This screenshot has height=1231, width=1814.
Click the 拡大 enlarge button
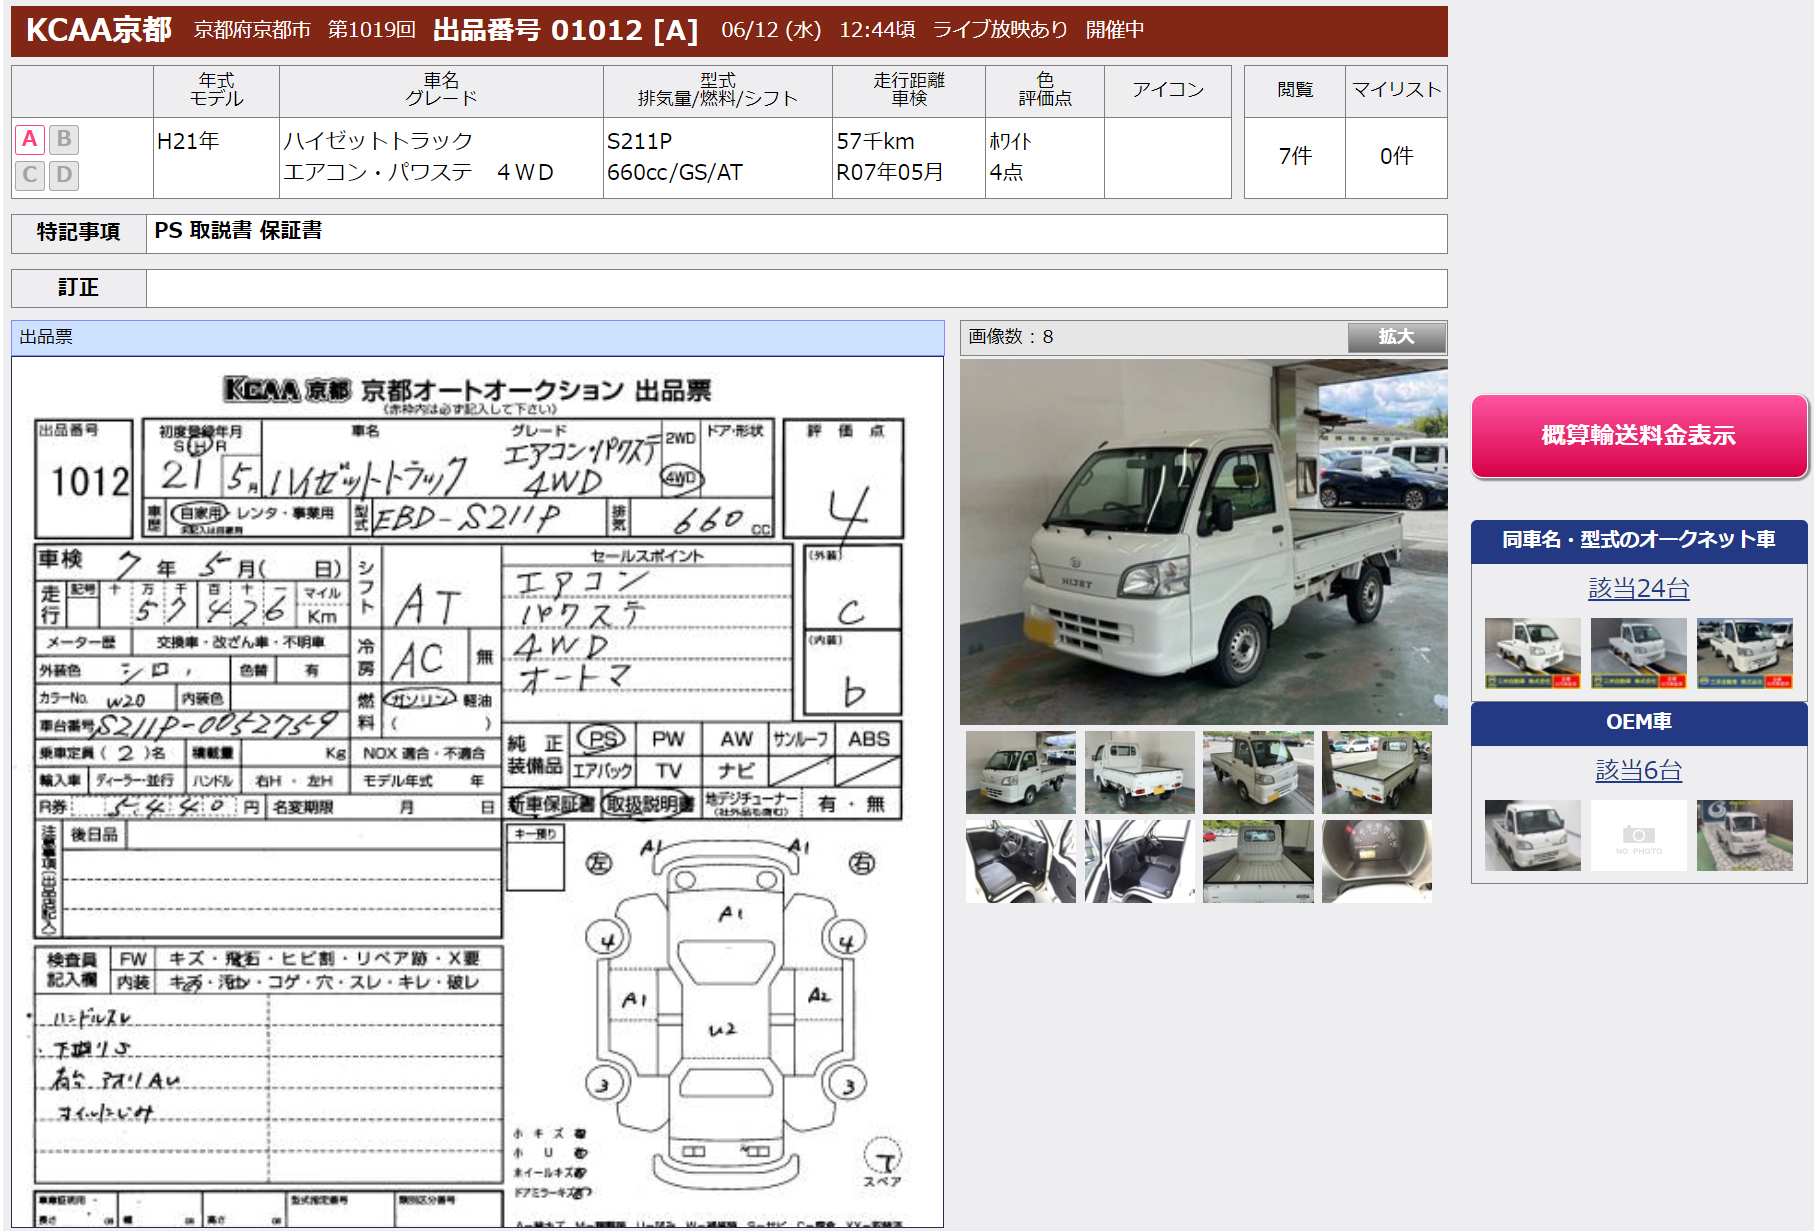click(1396, 337)
